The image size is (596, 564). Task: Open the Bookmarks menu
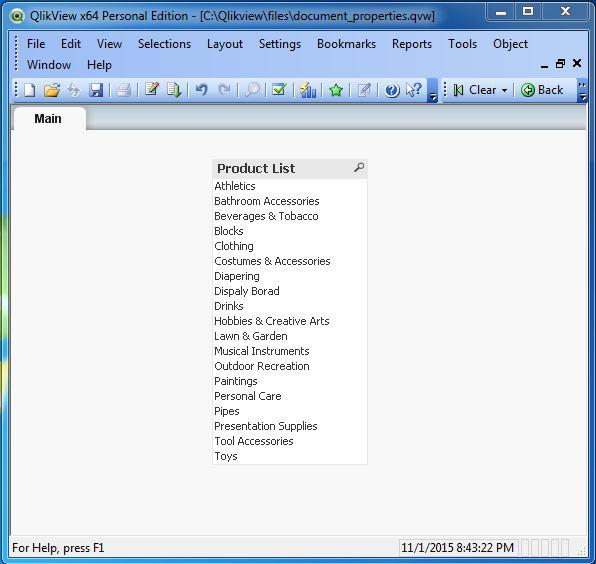pyautogui.click(x=346, y=44)
